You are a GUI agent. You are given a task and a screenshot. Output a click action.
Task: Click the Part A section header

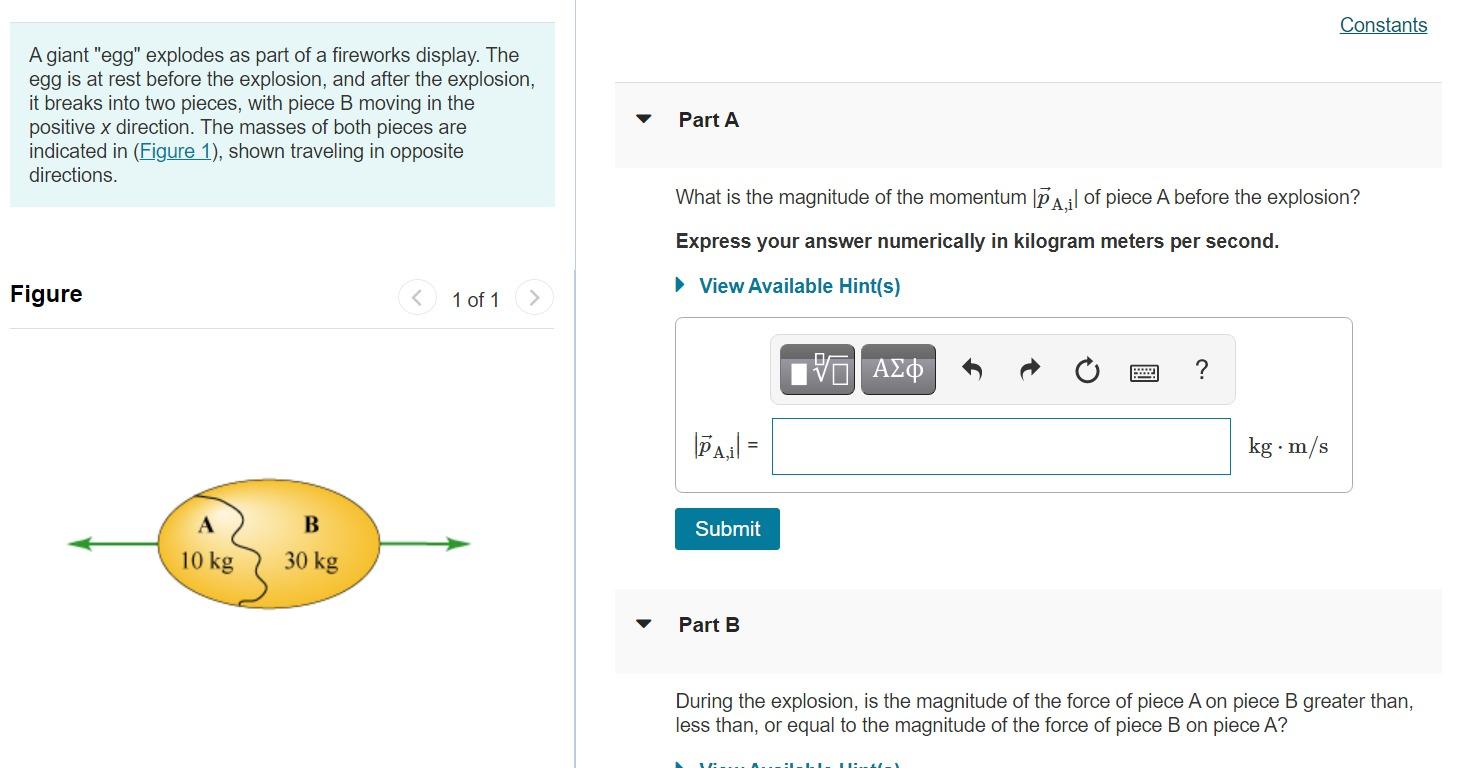pos(707,119)
